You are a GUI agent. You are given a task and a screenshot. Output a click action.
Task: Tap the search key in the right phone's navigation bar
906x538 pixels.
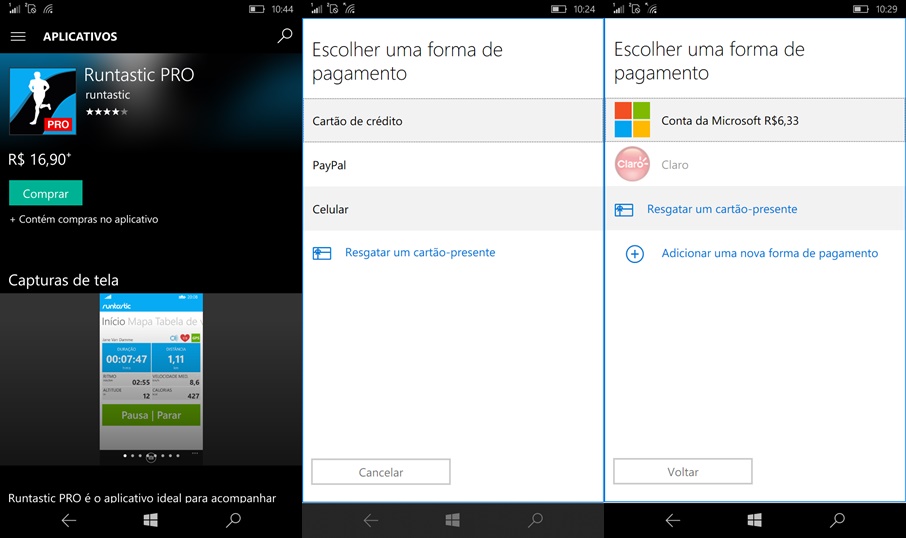click(x=837, y=521)
